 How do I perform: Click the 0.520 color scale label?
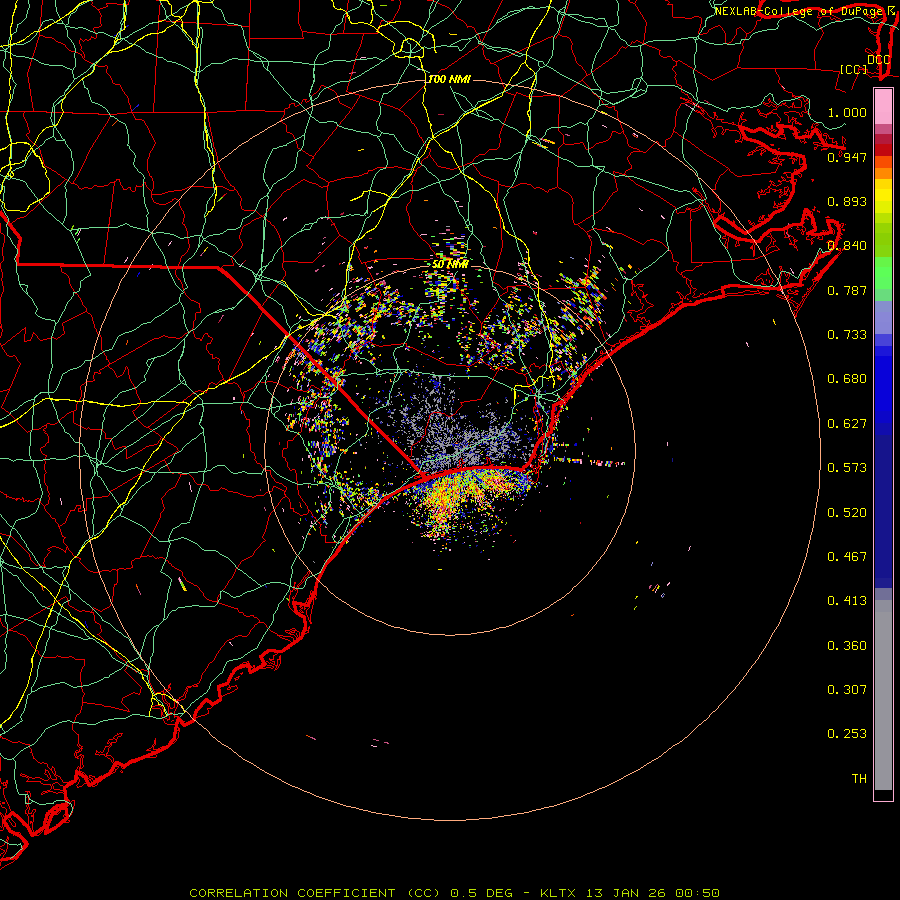847,513
